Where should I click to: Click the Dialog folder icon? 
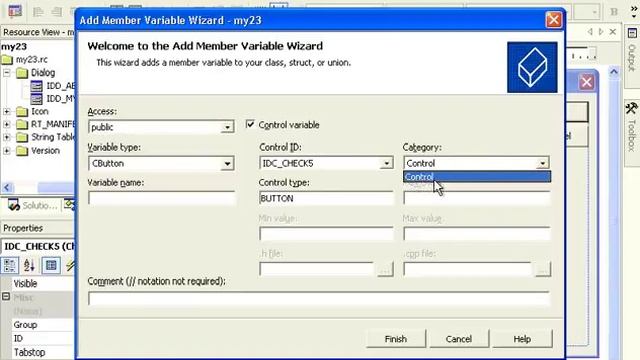click(22, 73)
